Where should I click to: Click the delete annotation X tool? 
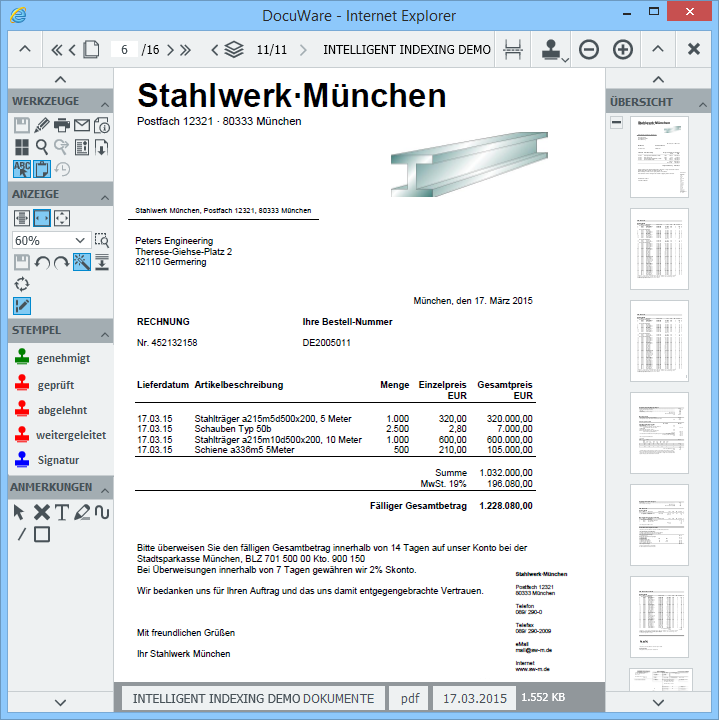pyautogui.click(x=42, y=512)
